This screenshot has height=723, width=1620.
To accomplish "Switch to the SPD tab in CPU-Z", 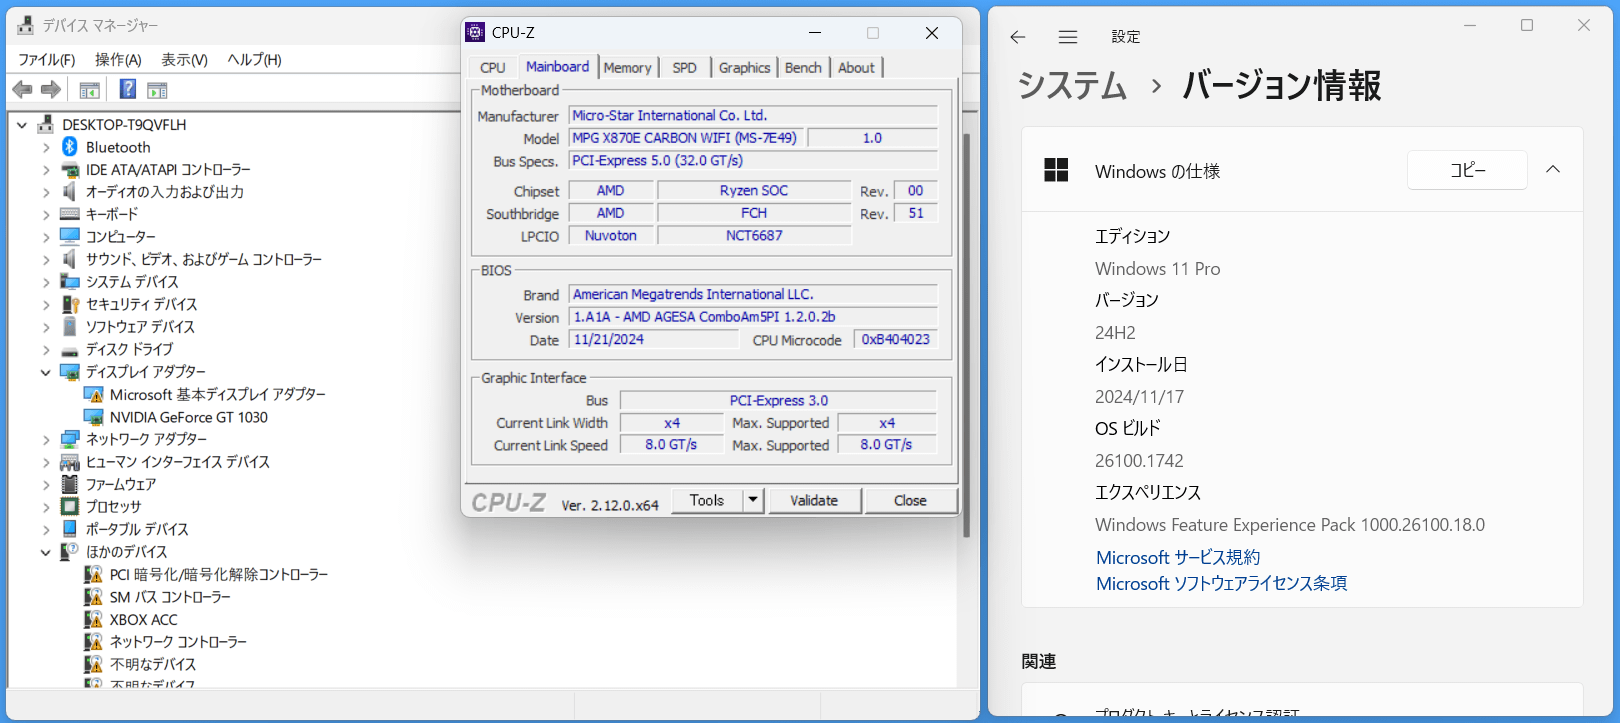I will pyautogui.click(x=685, y=67).
